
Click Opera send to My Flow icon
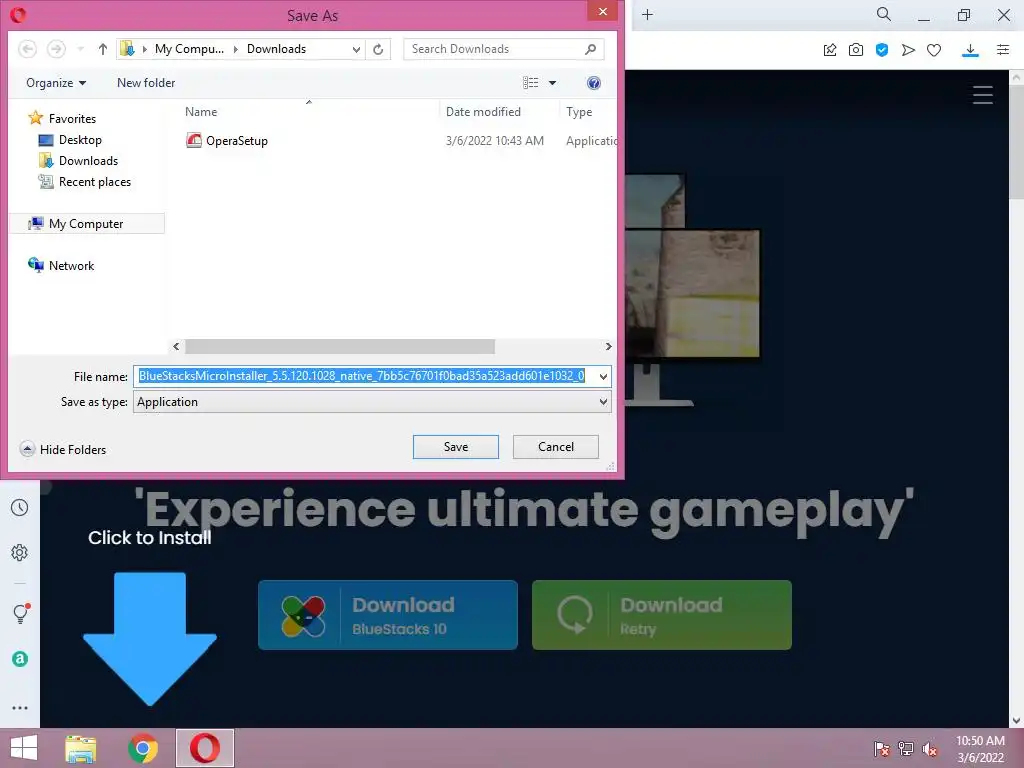[x=908, y=50]
